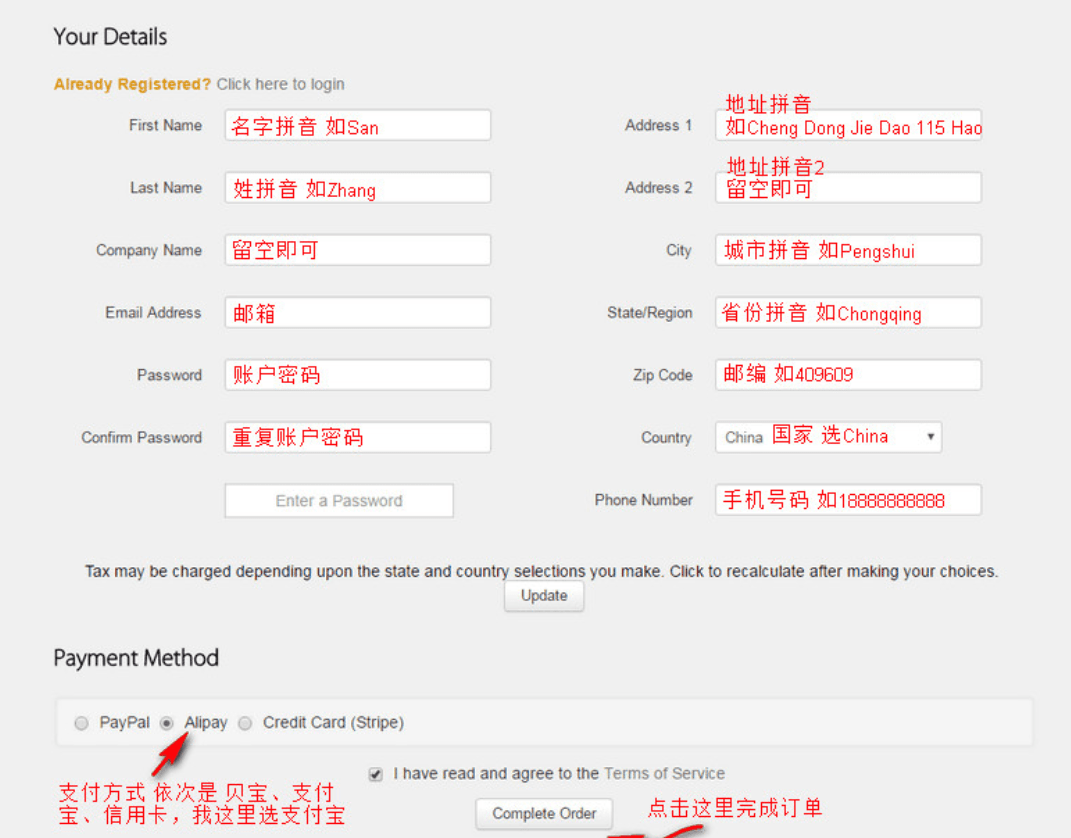Viewport: 1071px width, 838px height.
Task: Select the State/Region text field
Action: click(x=848, y=313)
